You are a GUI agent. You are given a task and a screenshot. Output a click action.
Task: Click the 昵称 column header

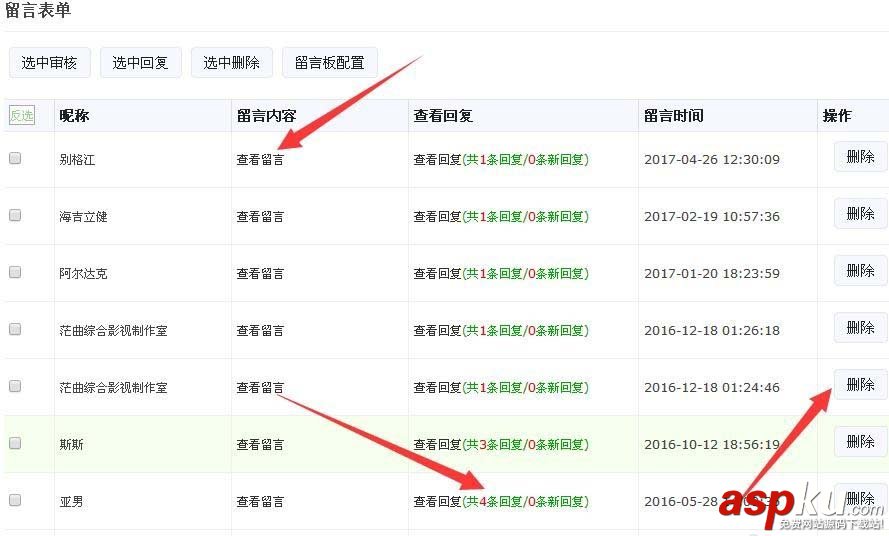74,116
